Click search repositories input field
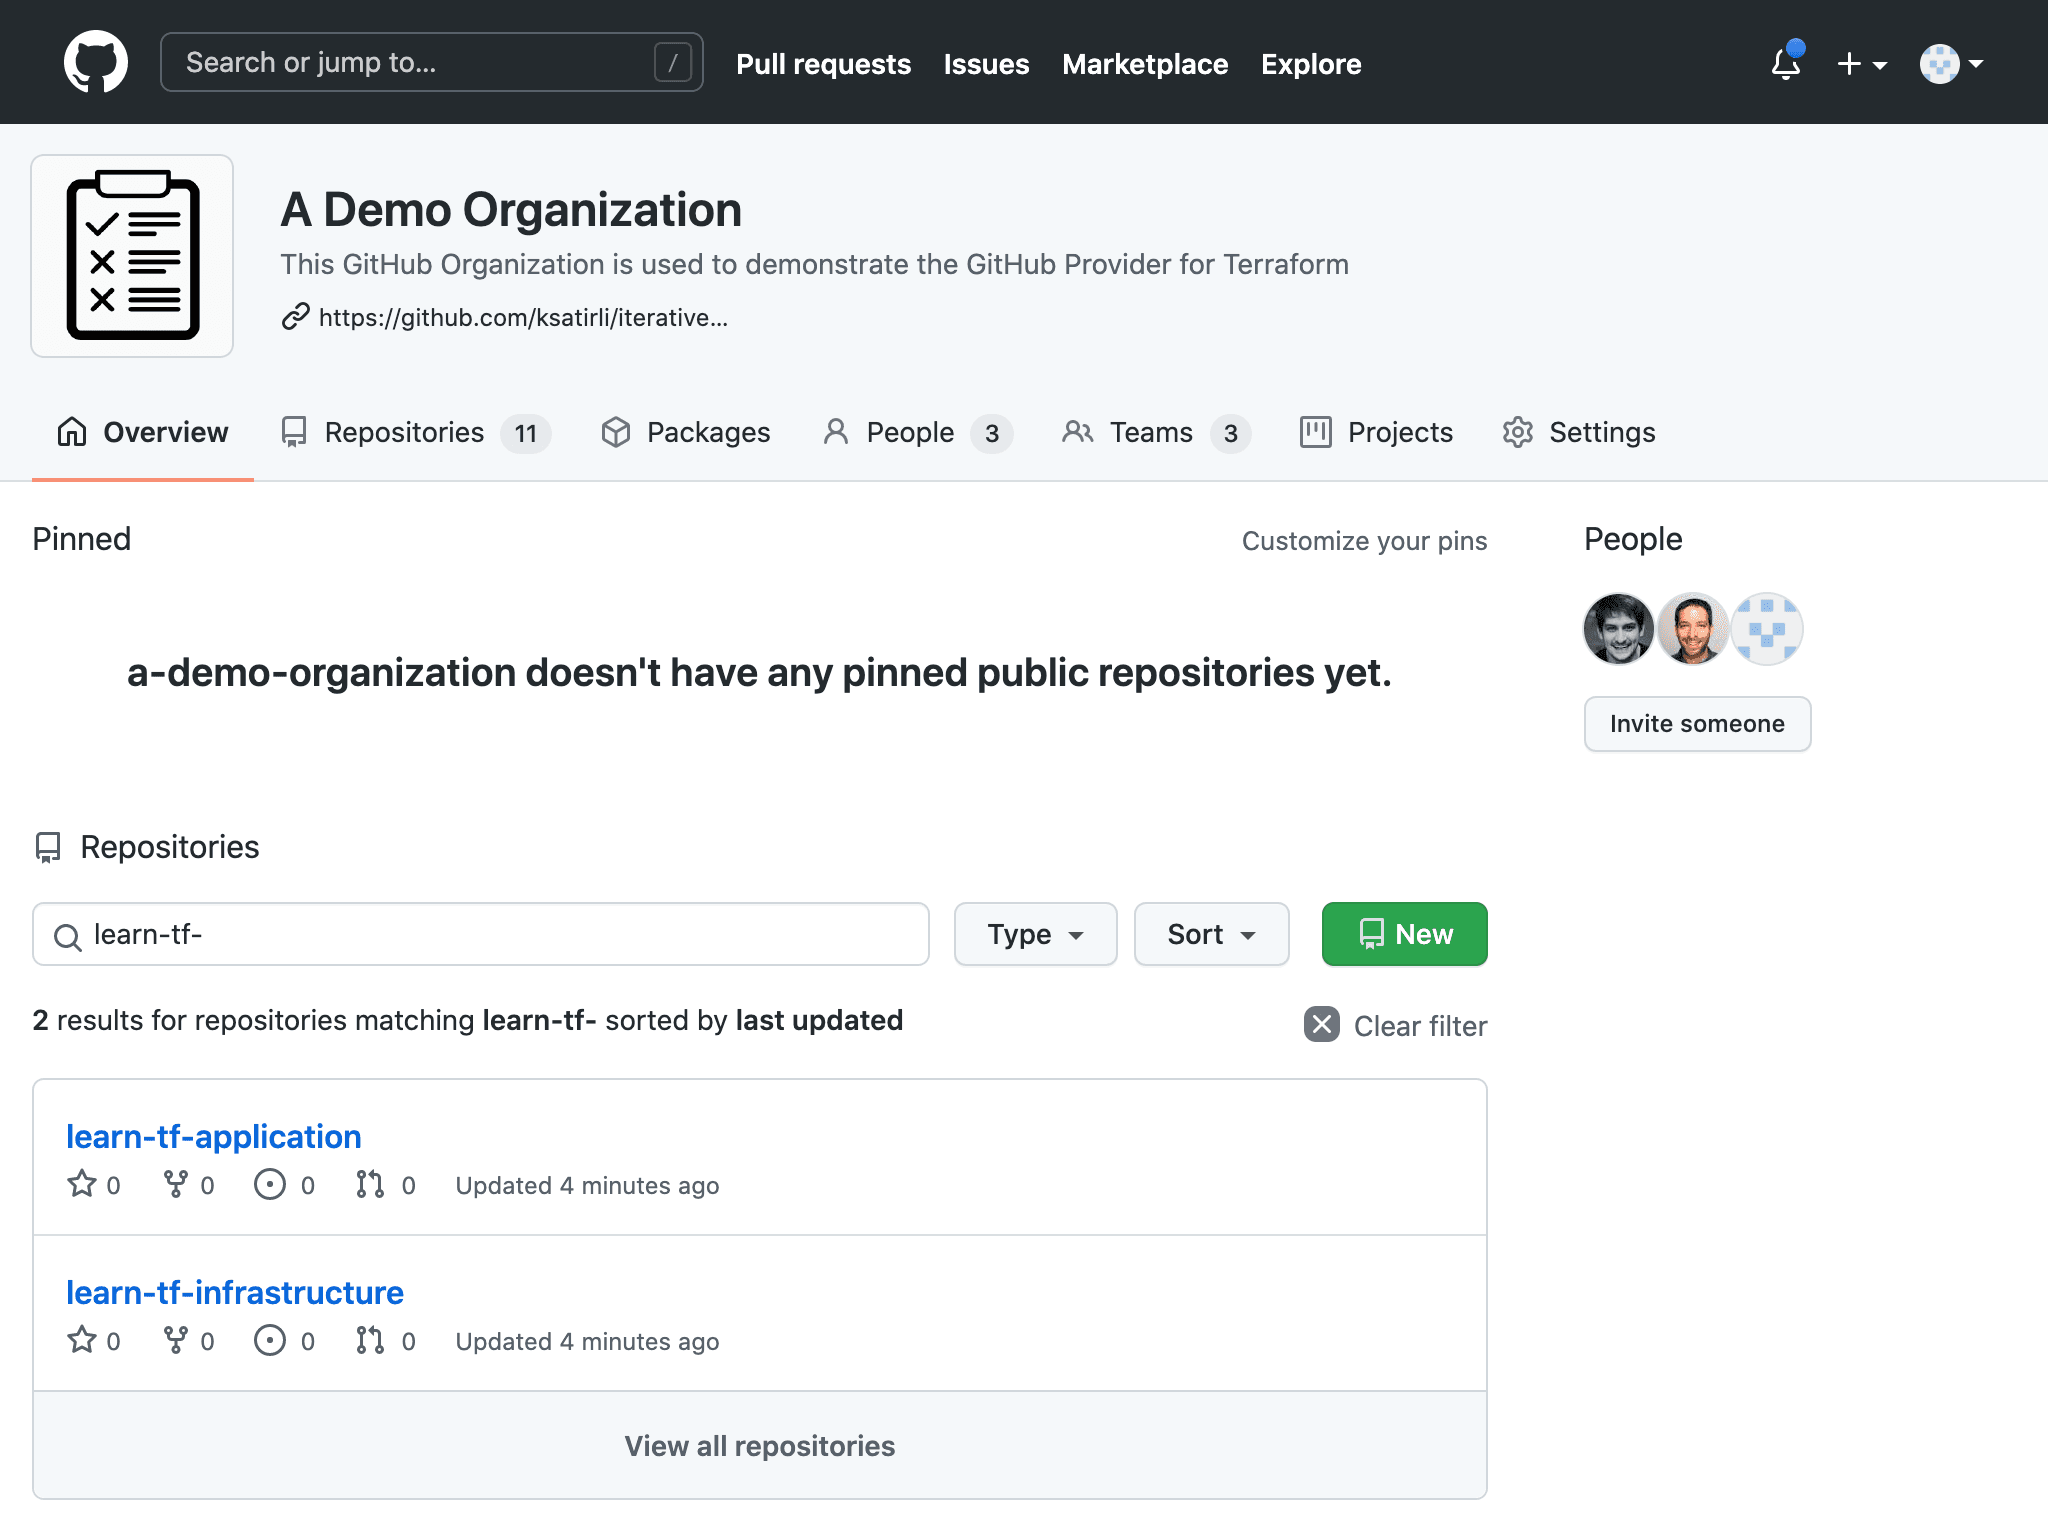Image resolution: width=2048 pixels, height=1536 pixels. coord(484,934)
